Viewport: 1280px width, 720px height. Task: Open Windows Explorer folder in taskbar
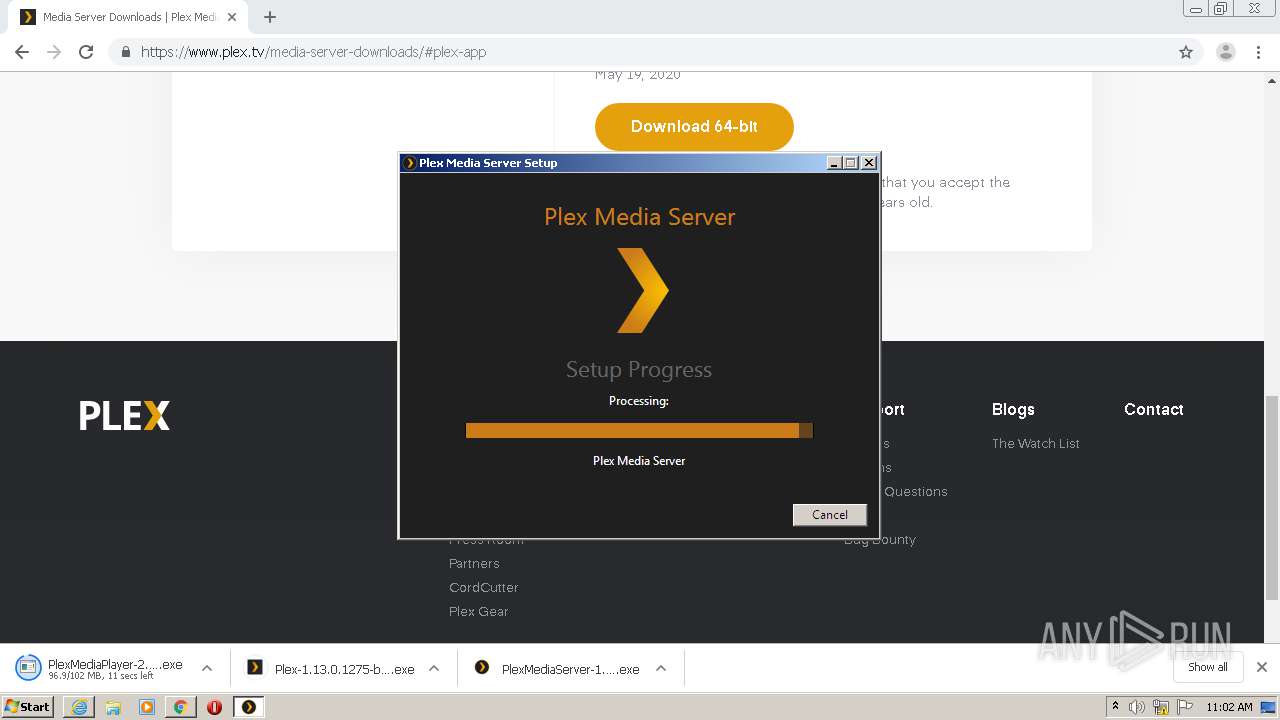tap(113, 707)
